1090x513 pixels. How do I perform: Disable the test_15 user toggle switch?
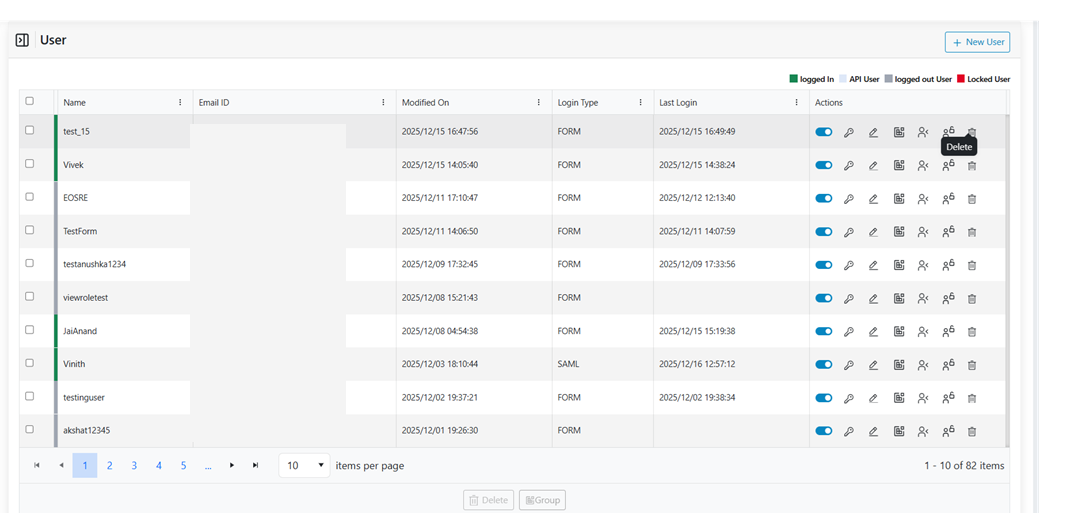click(824, 132)
